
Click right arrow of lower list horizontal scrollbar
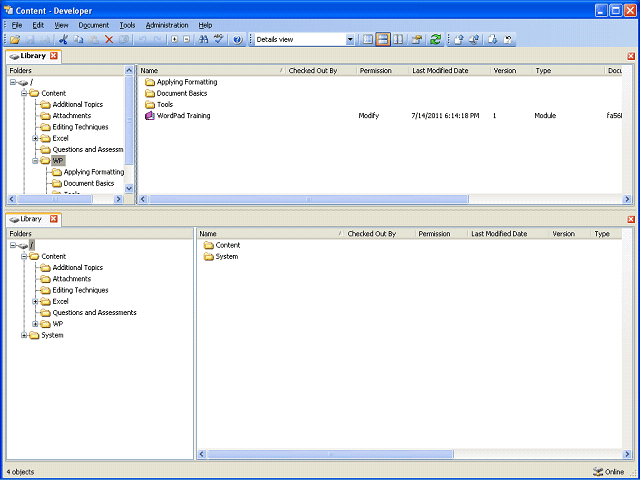(627, 454)
